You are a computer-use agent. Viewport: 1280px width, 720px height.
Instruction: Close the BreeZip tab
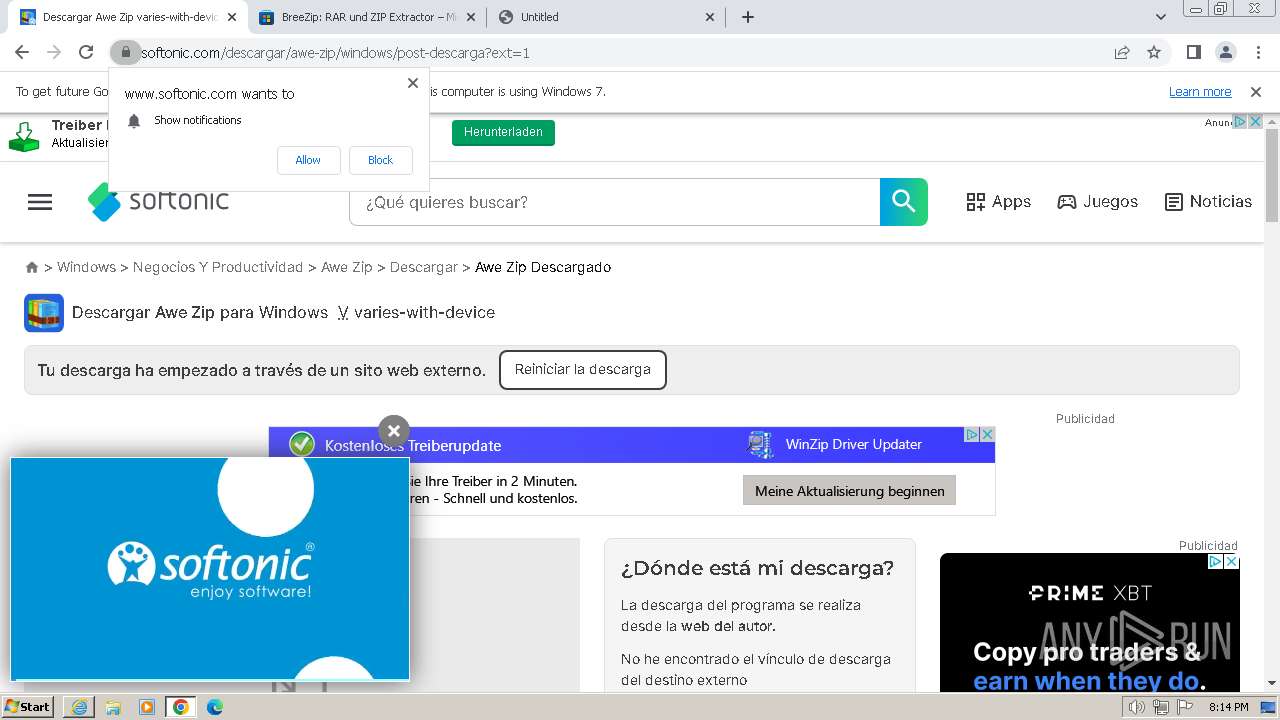pos(471,17)
